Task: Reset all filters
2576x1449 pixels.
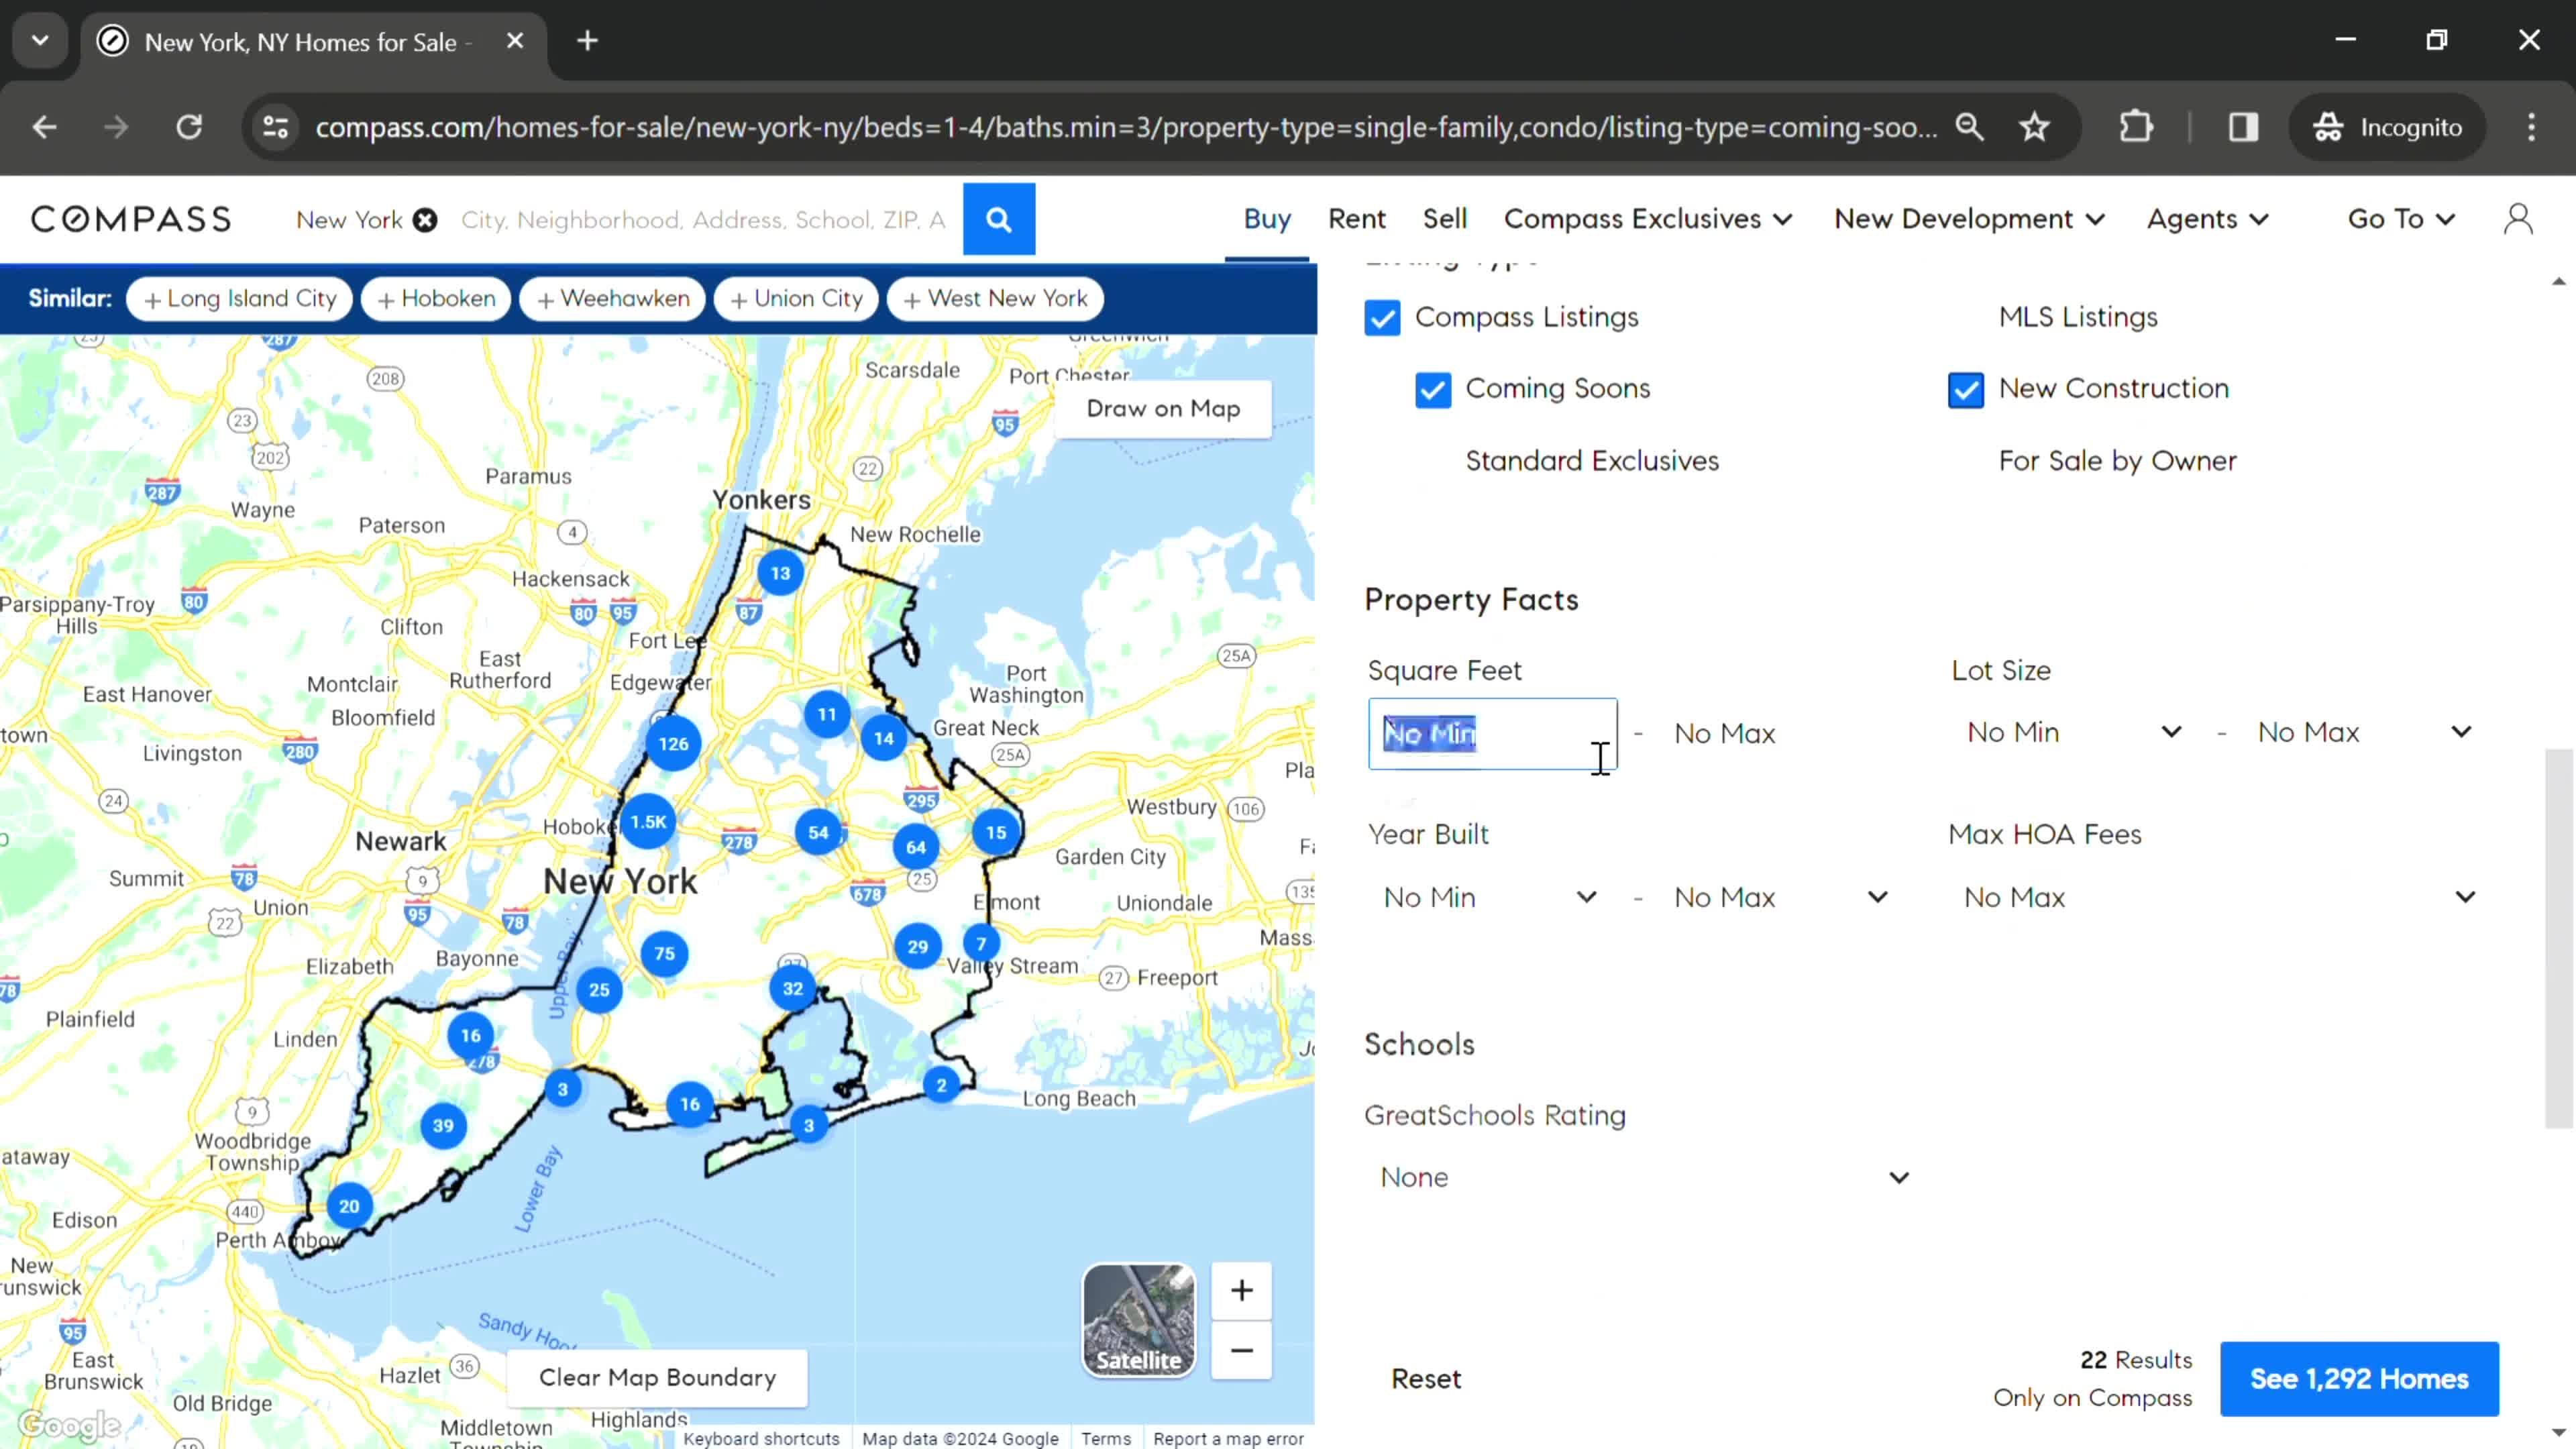Action: click(x=1426, y=1379)
